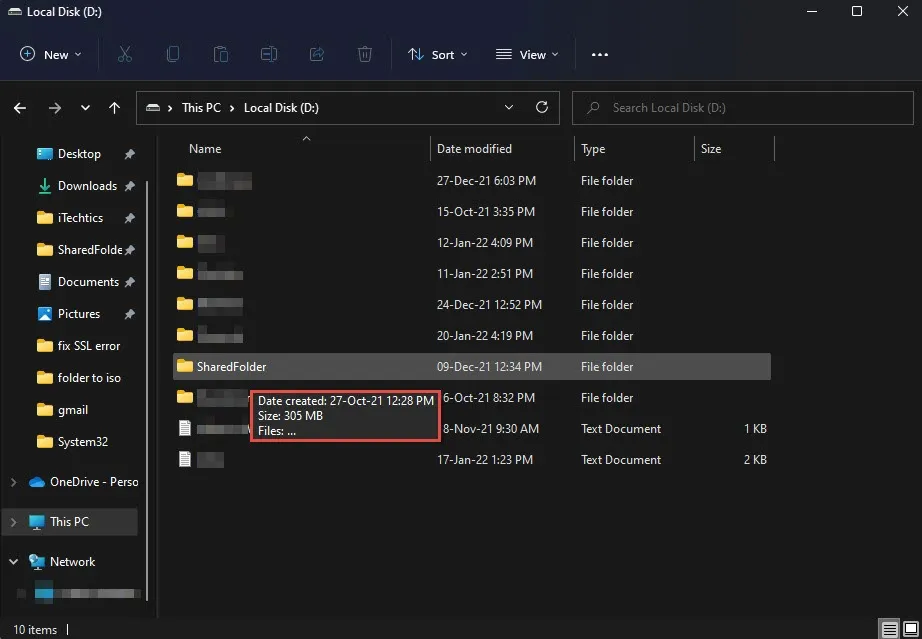Click the Delete trash can icon

coord(366,54)
